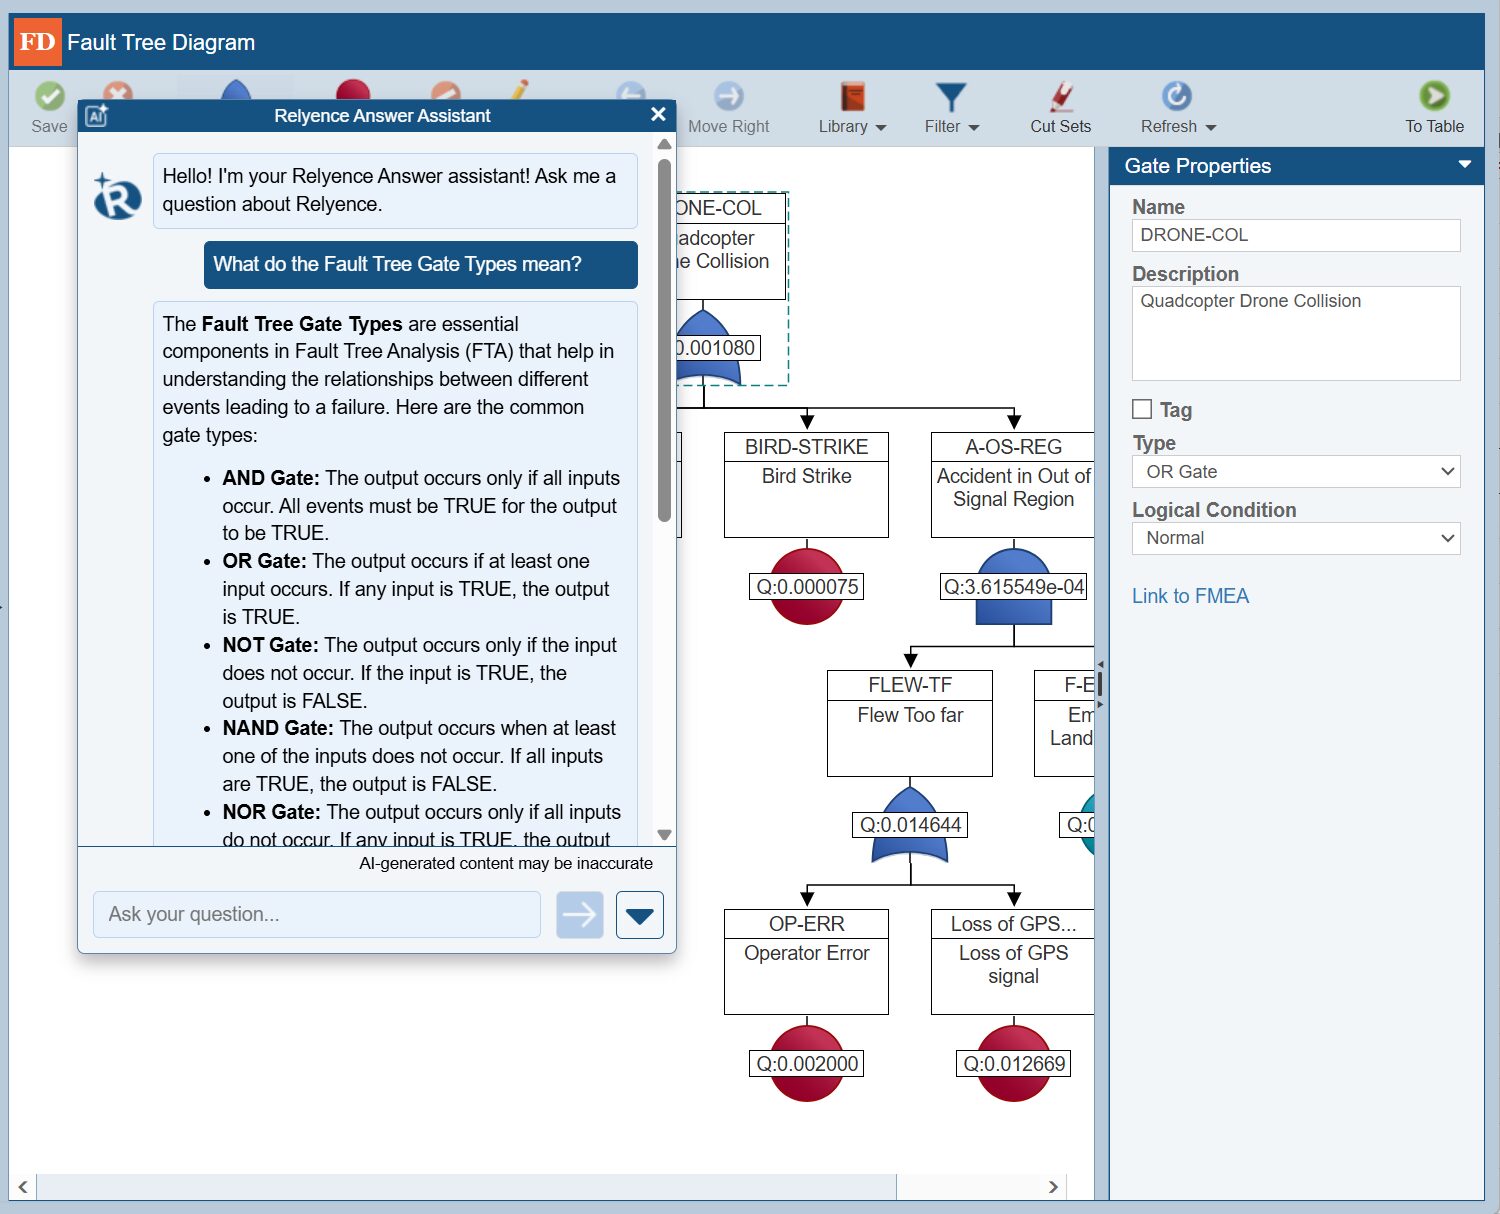Click the Cut Sets tool
This screenshot has height=1214, width=1500.
click(1060, 108)
